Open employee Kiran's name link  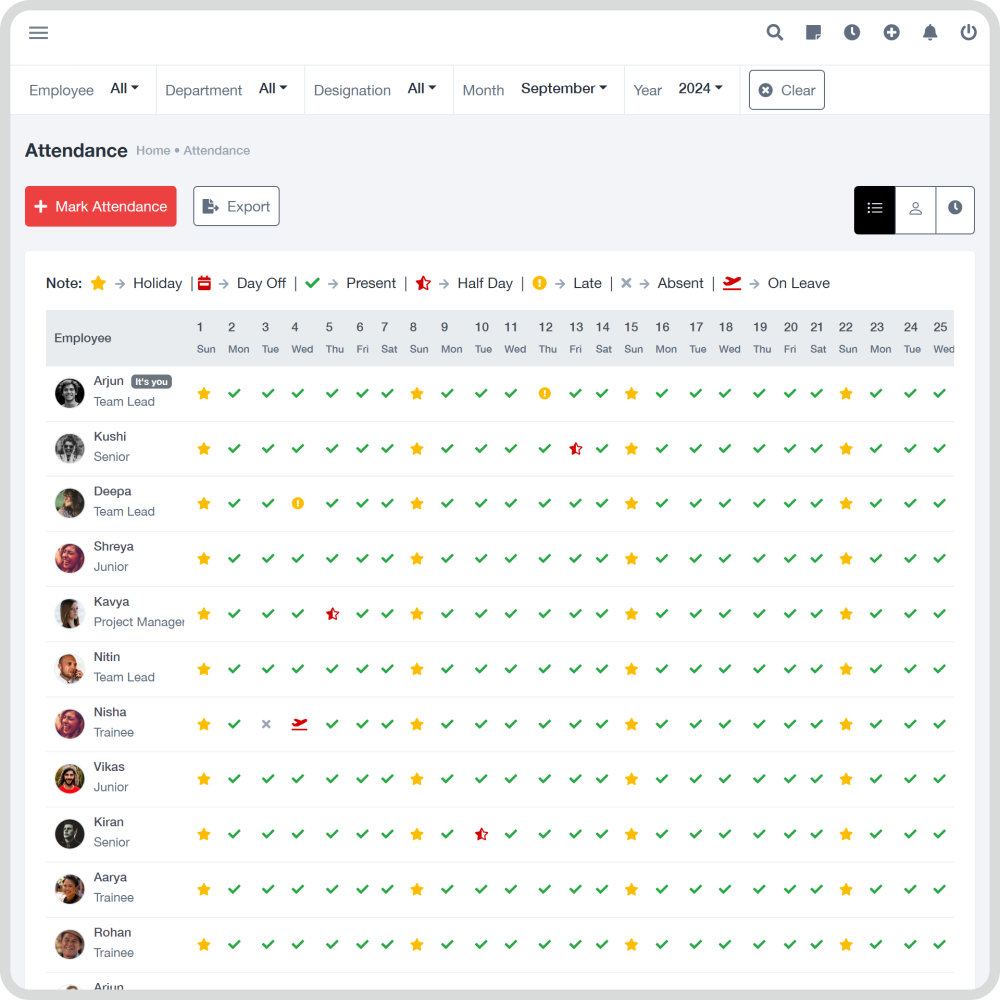108,822
